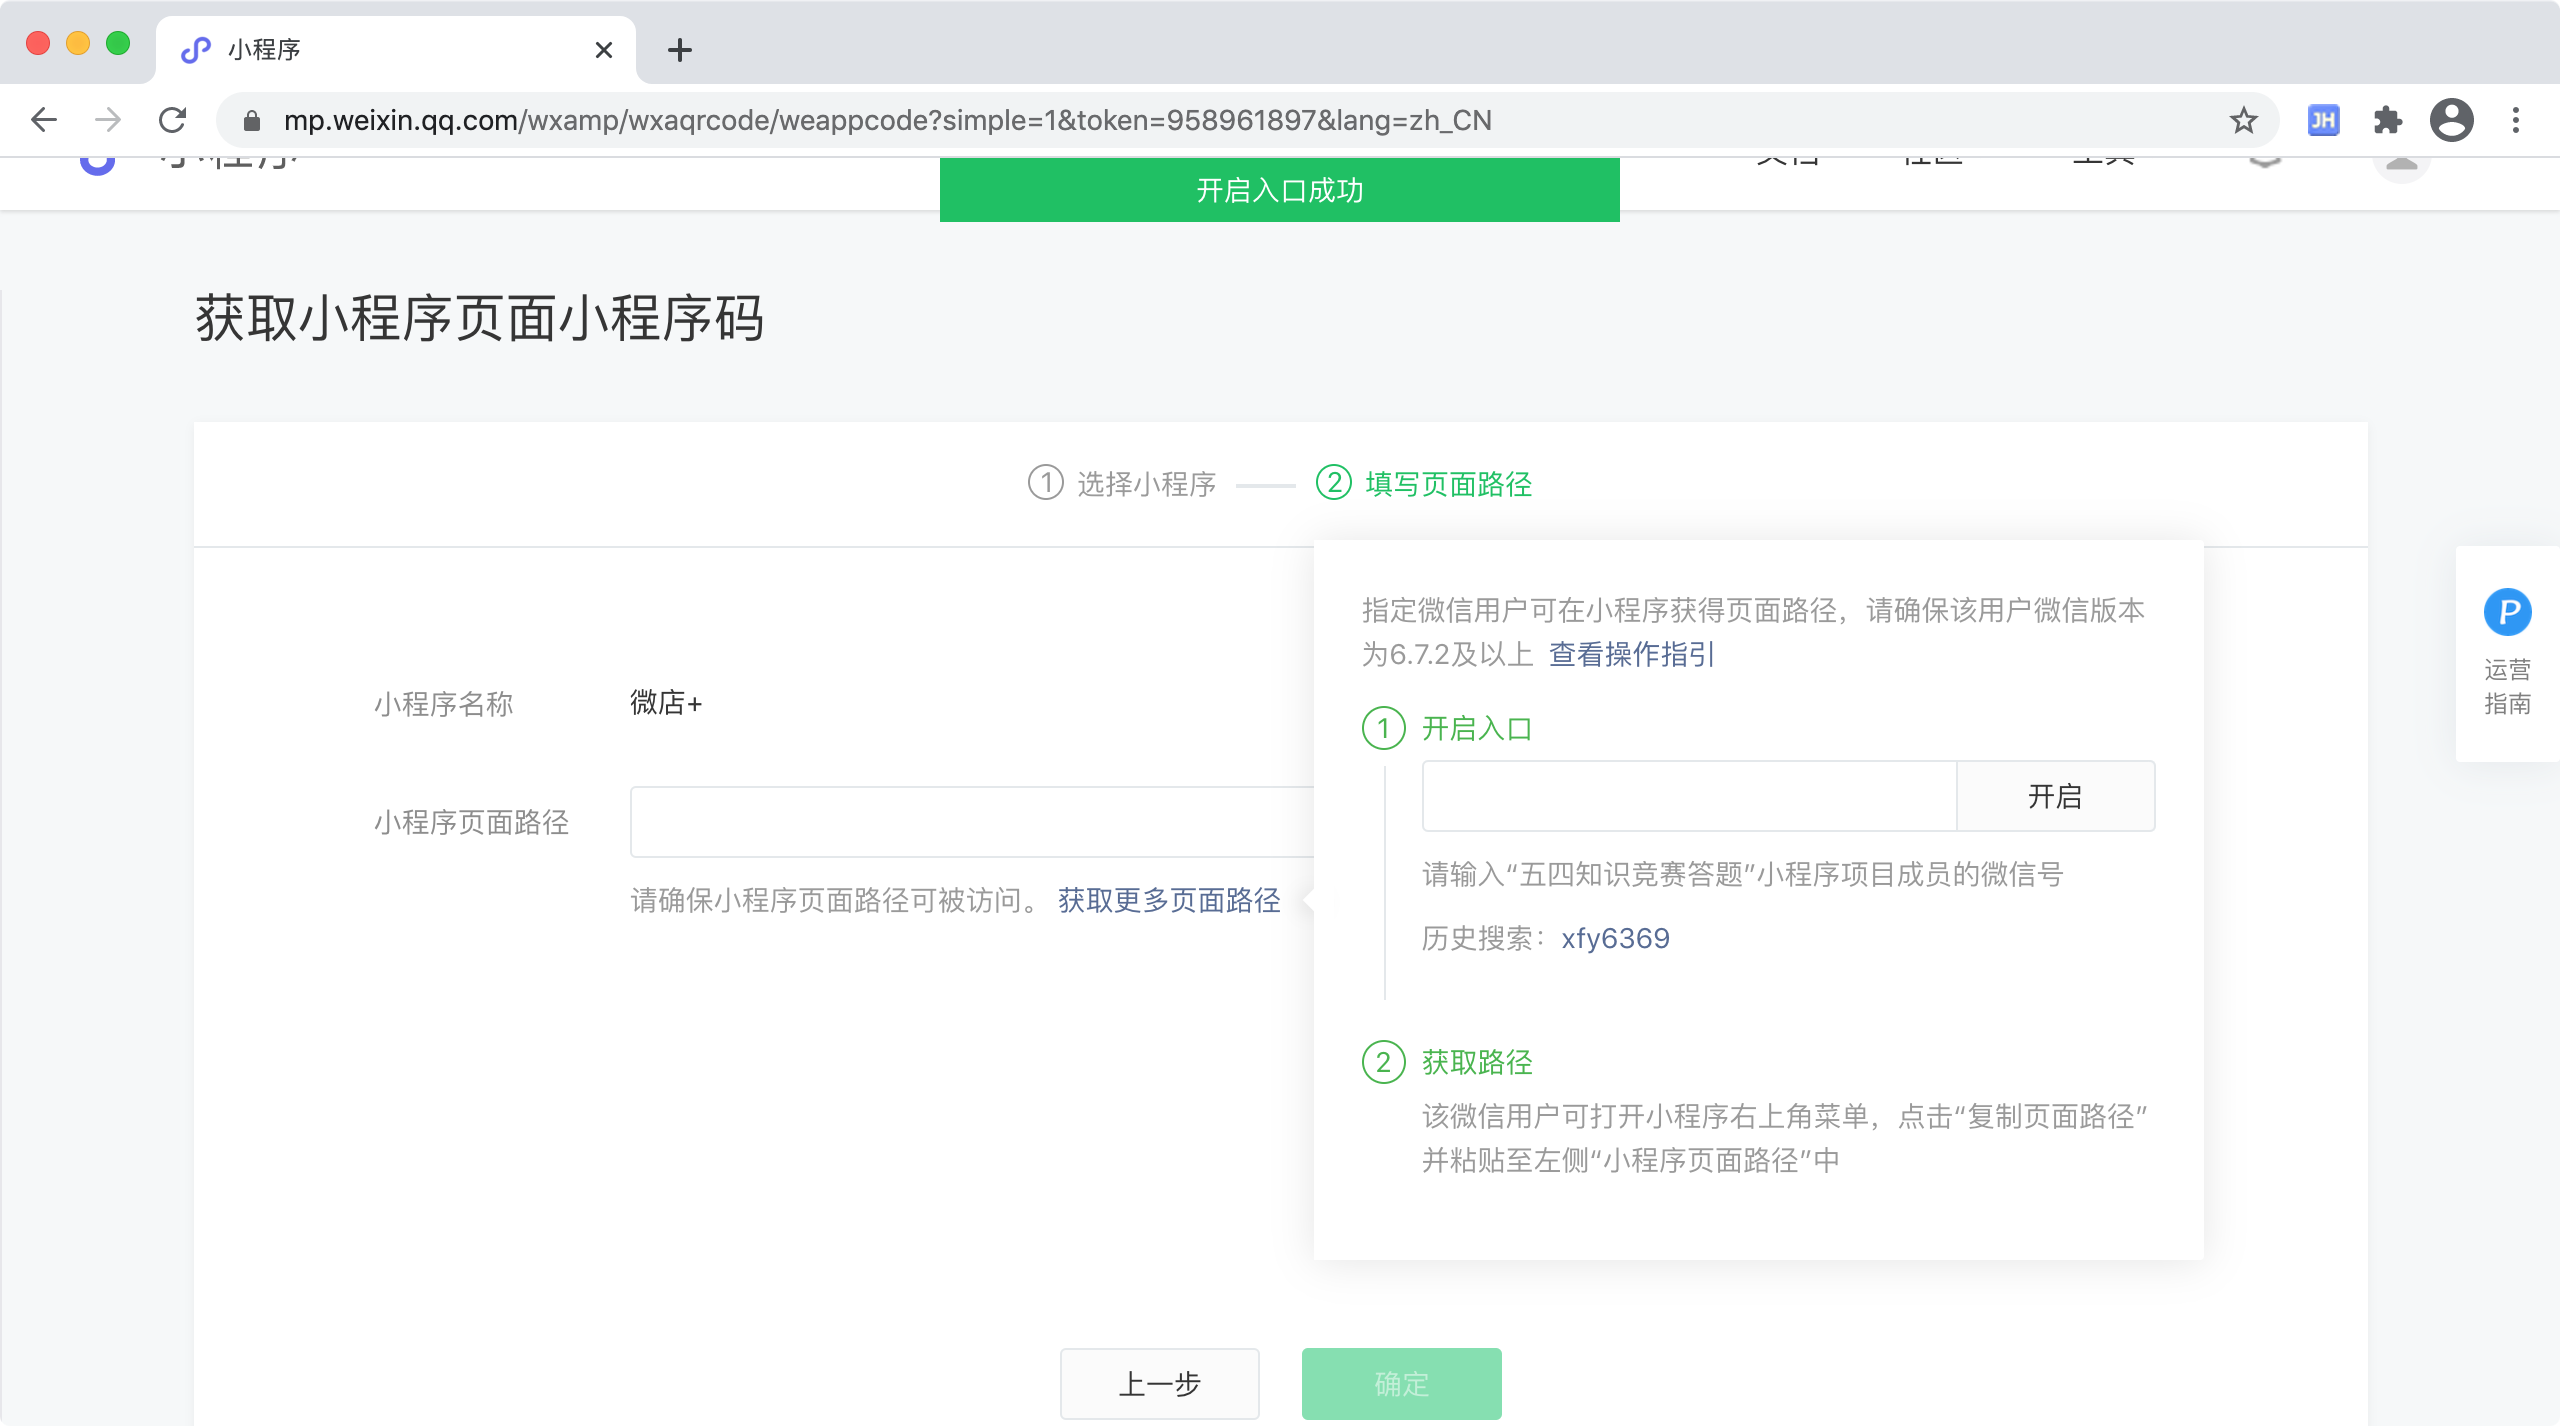Select history search xfy6369
Screen dimensions: 2560x1426
(1615, 938)
